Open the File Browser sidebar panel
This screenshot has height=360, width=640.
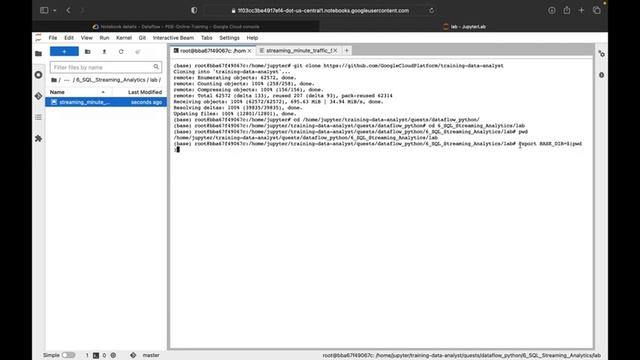(x=38, y=53)
